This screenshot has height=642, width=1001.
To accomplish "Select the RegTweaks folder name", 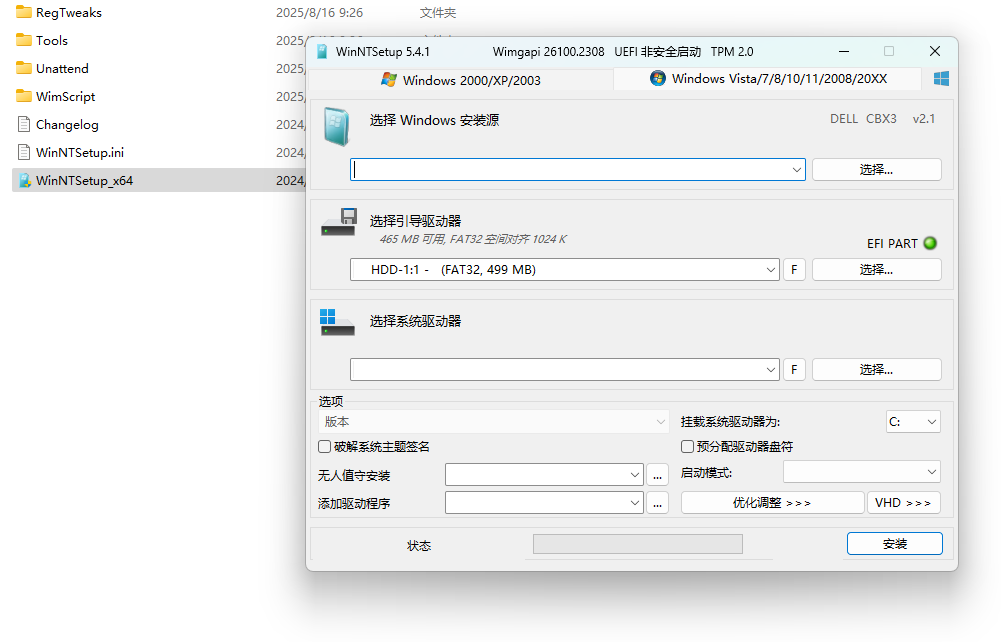I will coord(69,13).
